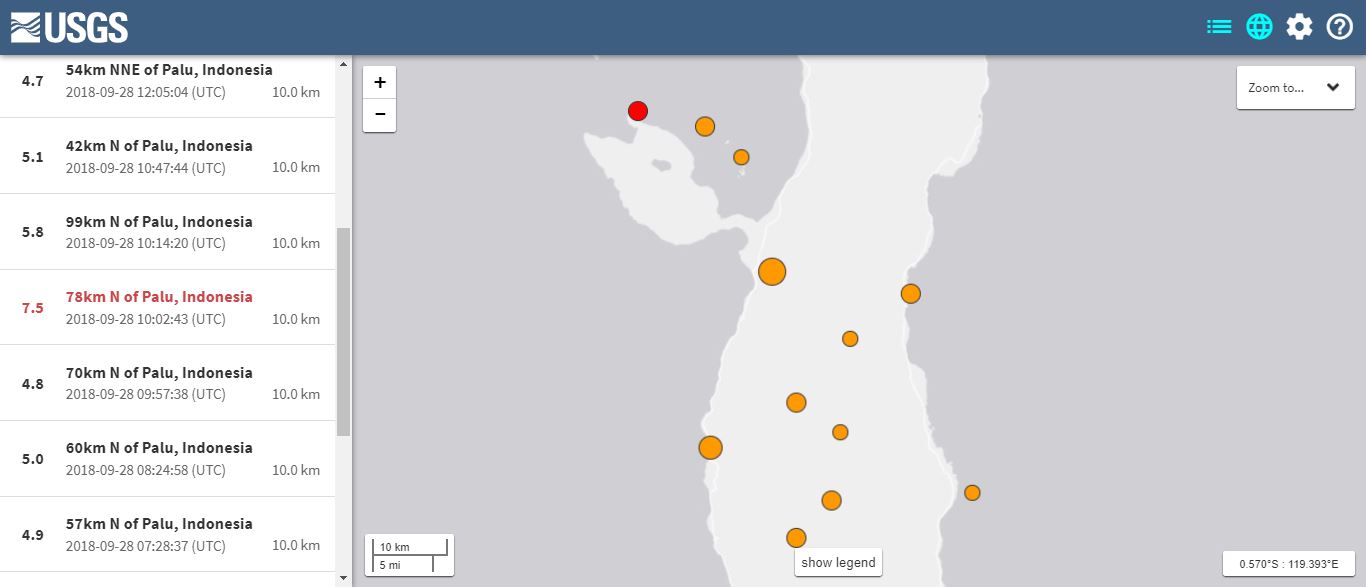Toggle the earthquake list view icon
Screen dimensions: 1366x587
click(1218, 27)
